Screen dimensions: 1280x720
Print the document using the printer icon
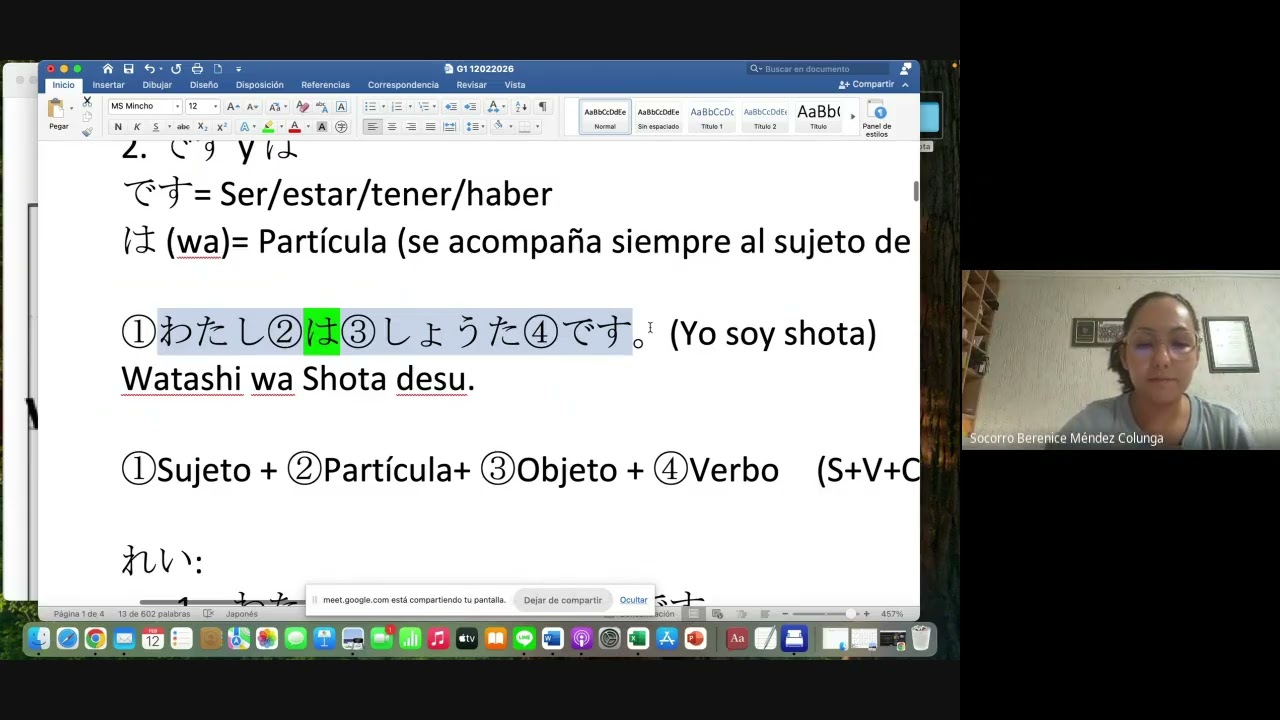pos(197,69)
